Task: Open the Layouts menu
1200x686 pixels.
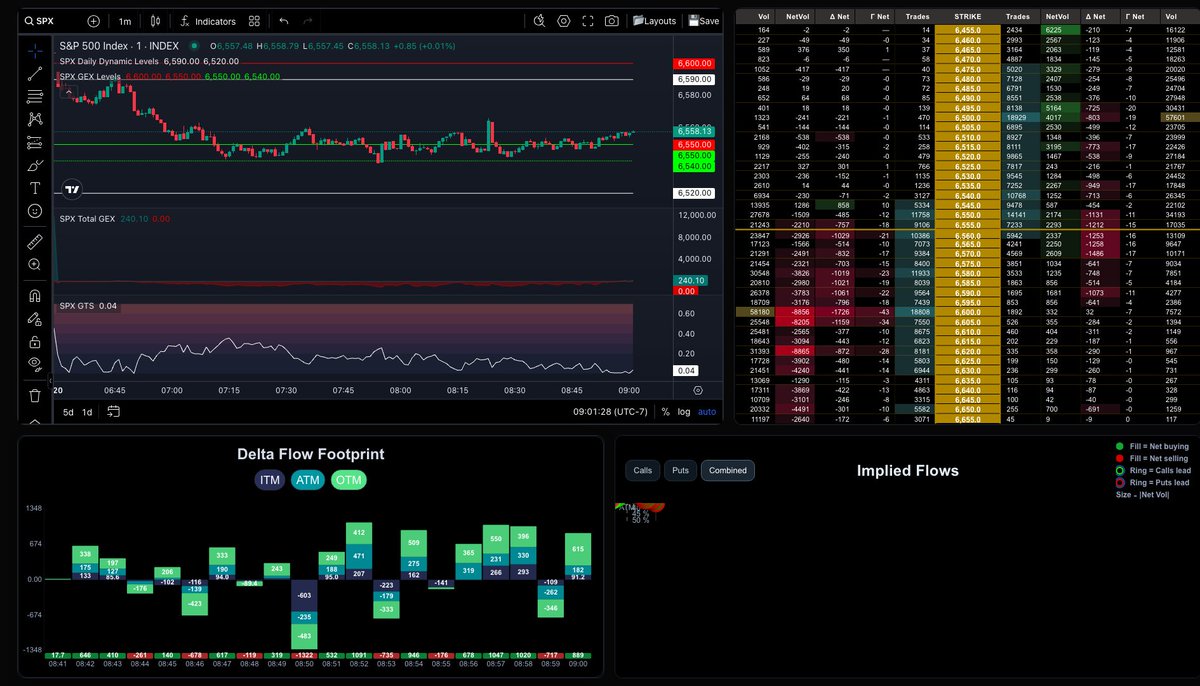Action: pos(654,21)
